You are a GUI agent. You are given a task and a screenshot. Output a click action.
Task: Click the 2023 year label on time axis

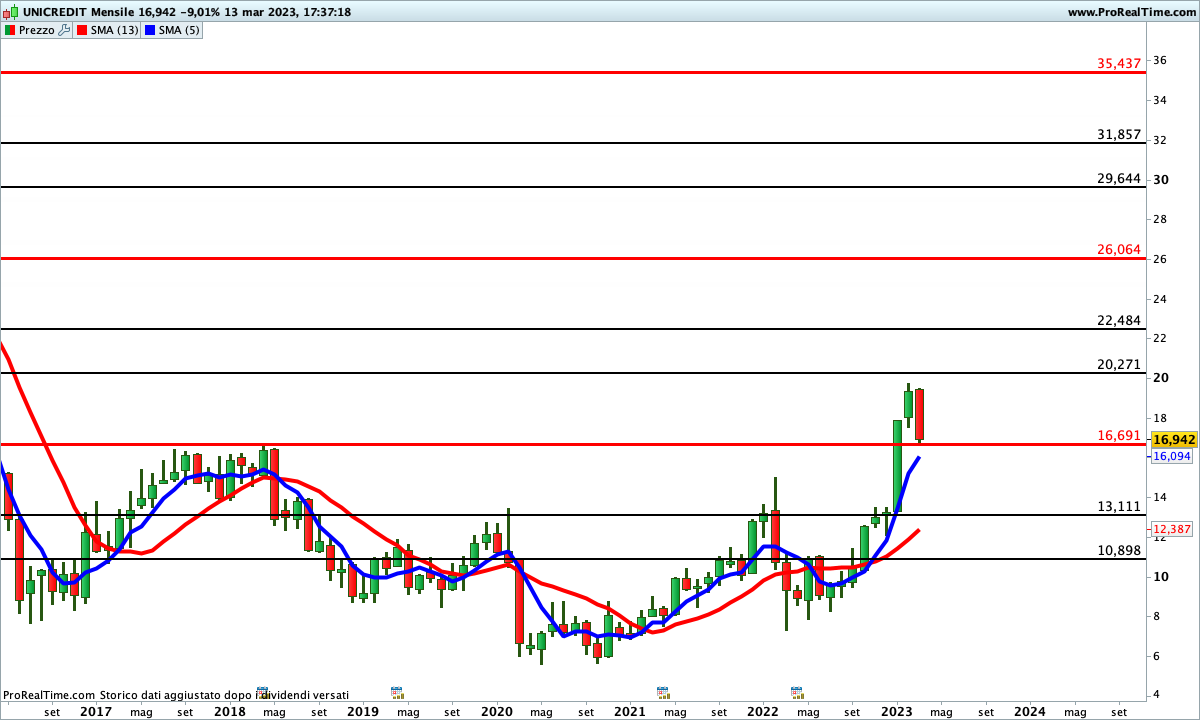tap(896, 711)
